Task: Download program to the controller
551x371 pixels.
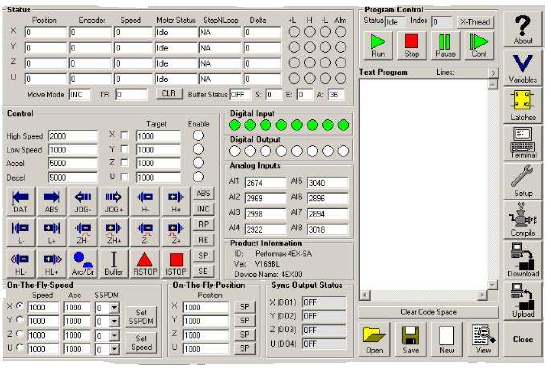Action: tap(523, 260)
